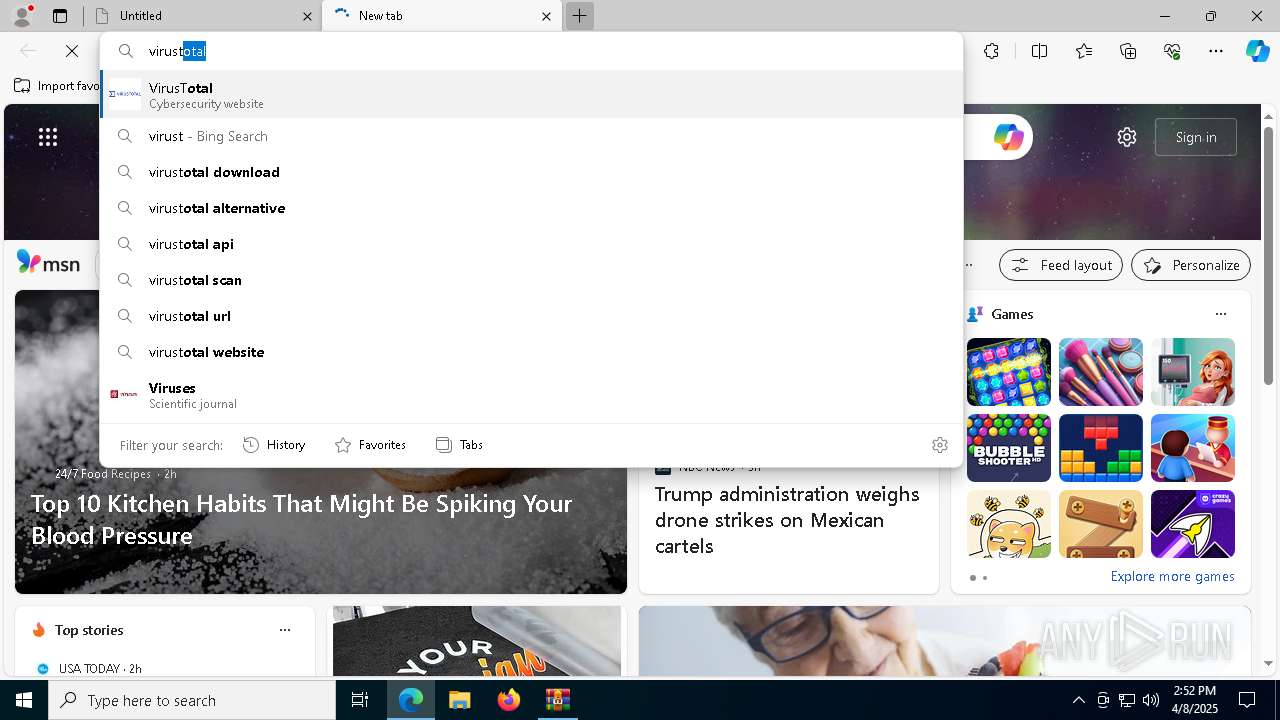The image size is (1280, 720).
Task: Select the 'virust - Bing Search' suggestion
Action: [x=531, y=136]
